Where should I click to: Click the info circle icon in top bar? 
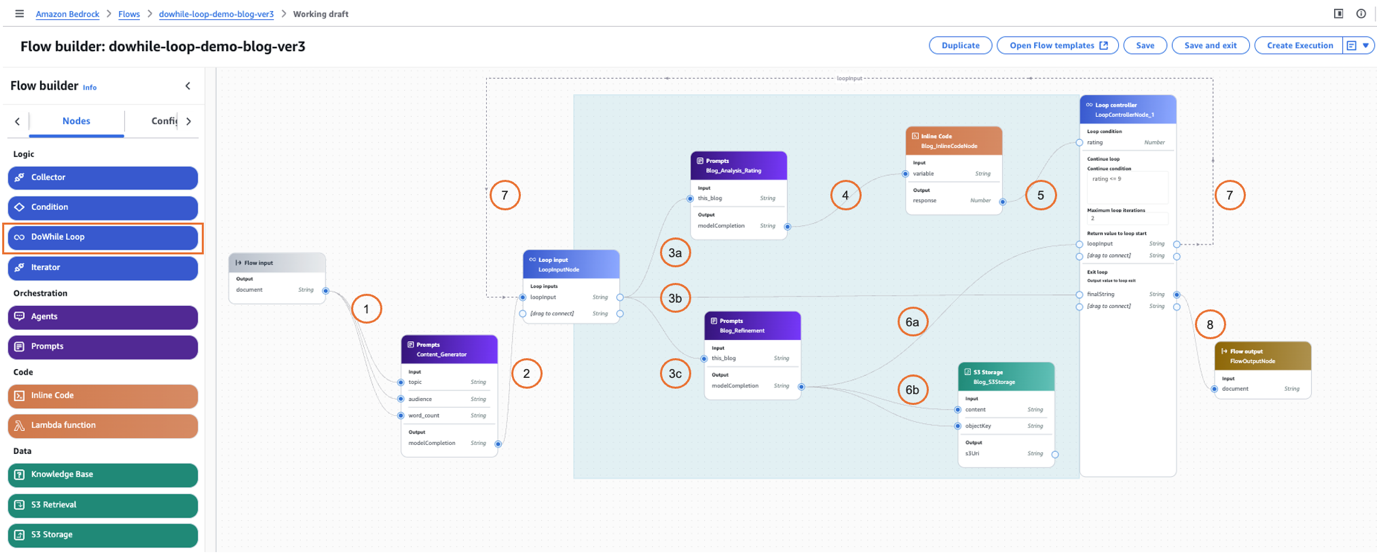pos(1361,14)
